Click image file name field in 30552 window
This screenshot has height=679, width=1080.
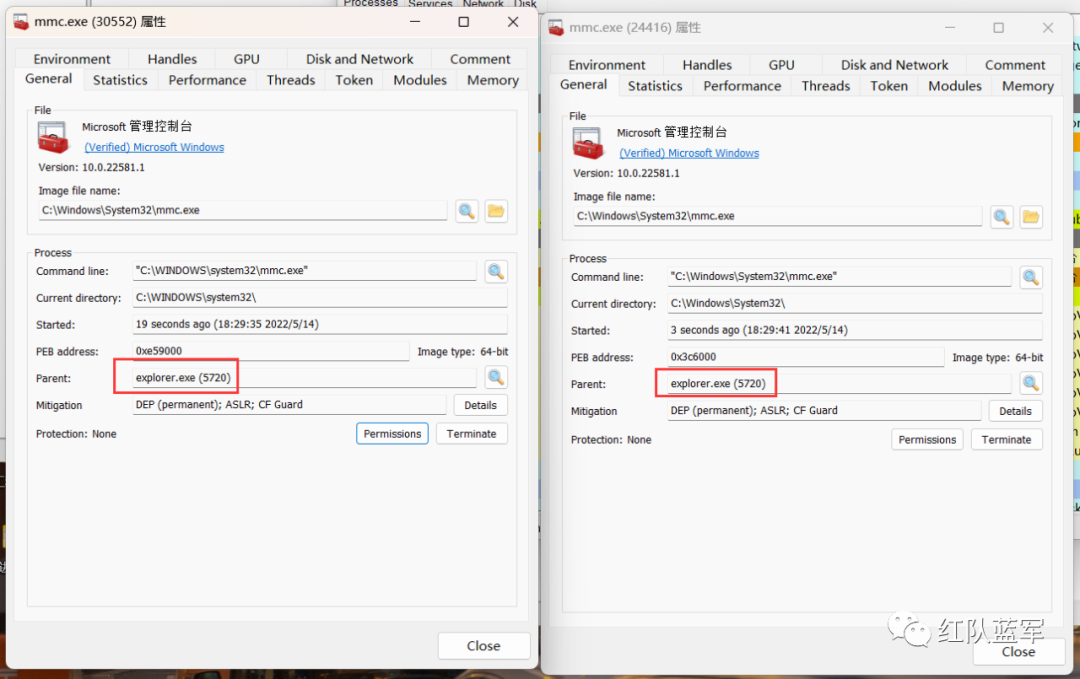(x=243, y=210)
